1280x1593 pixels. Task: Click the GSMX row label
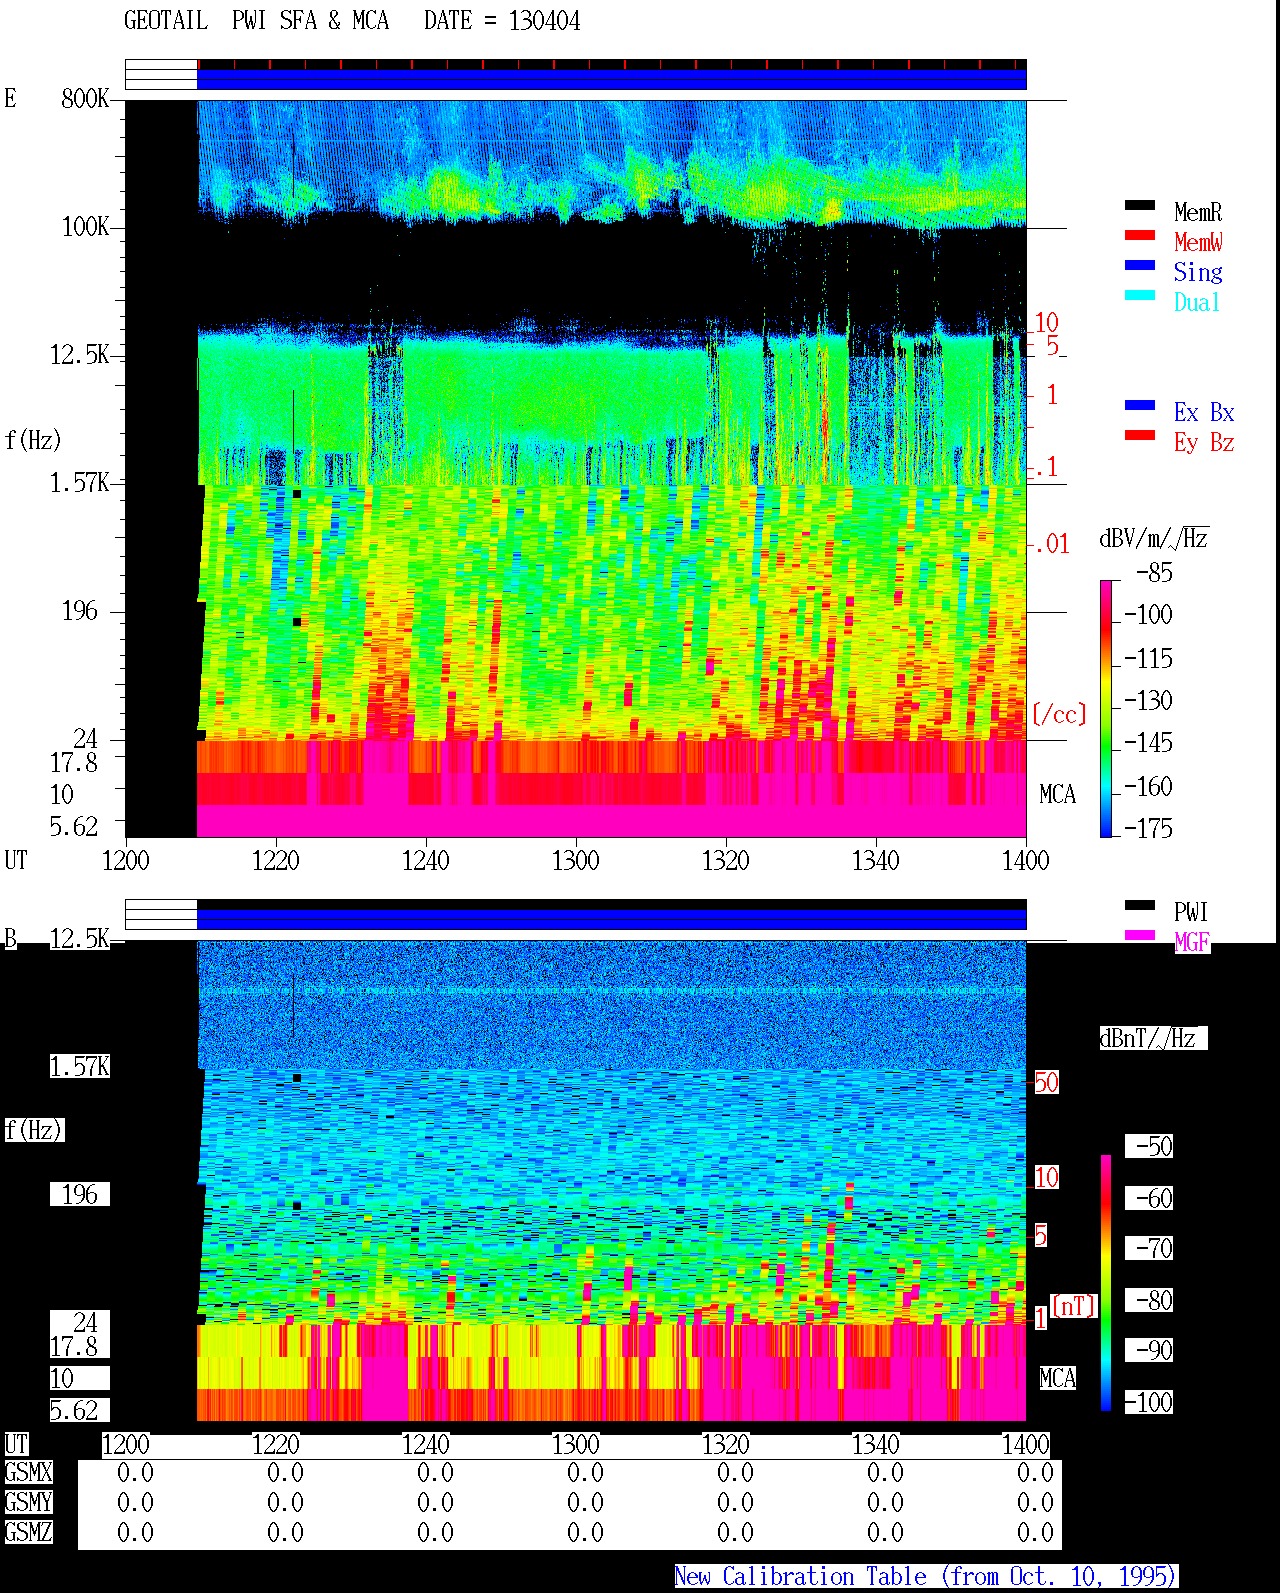tap(28, 1473)
